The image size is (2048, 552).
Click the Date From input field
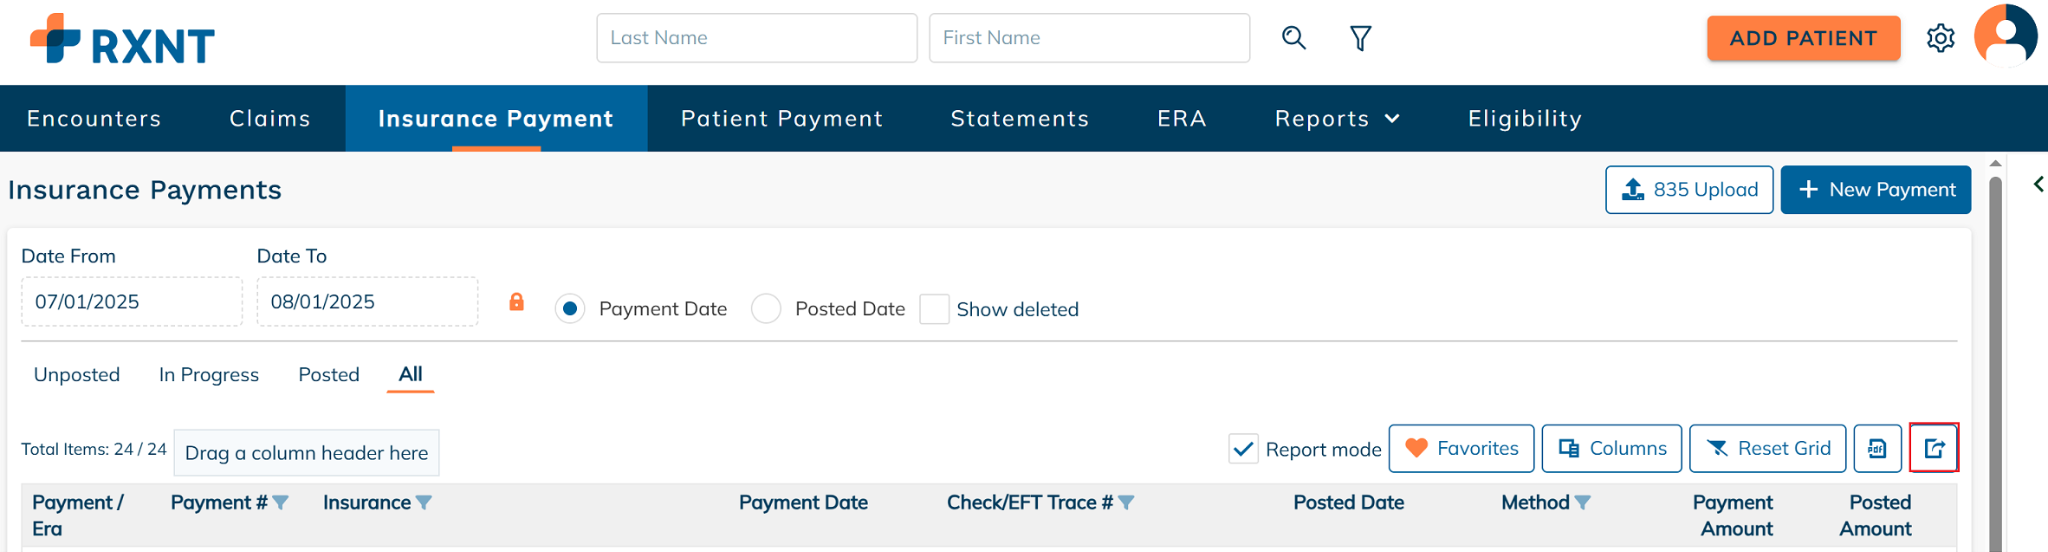point(131,302)
